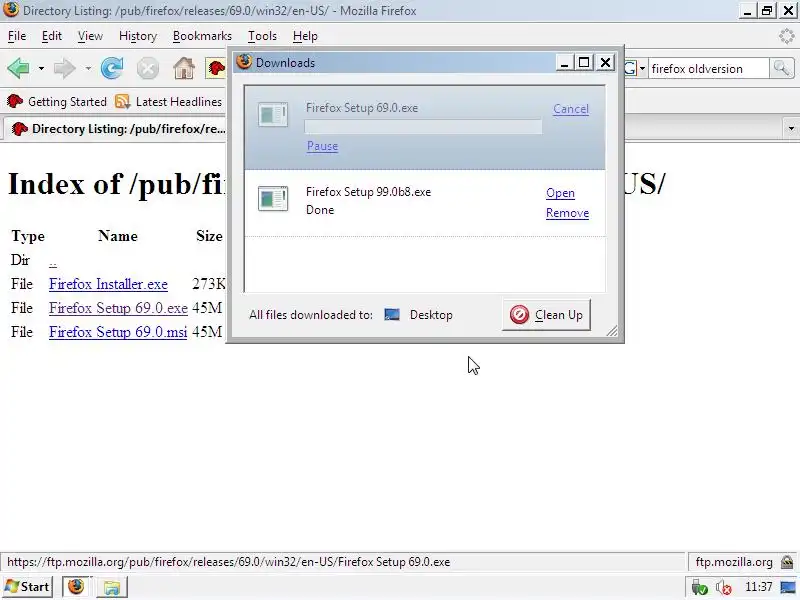The width and height of the screenshot is (800, 600).
Task: Open the Desktop download folder link
Action: pos(418,315)
